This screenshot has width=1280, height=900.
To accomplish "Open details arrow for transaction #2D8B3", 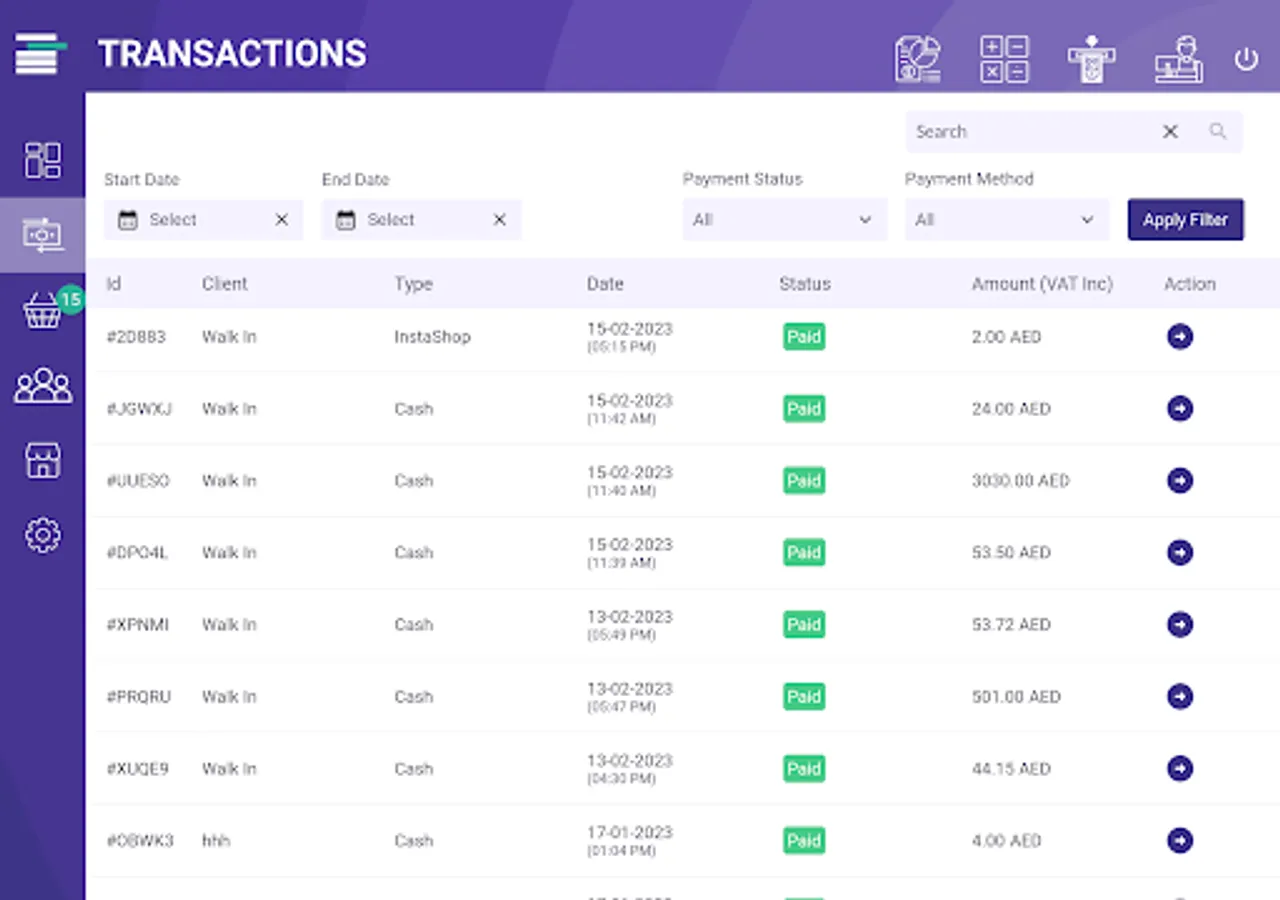I will point(1180,337).
